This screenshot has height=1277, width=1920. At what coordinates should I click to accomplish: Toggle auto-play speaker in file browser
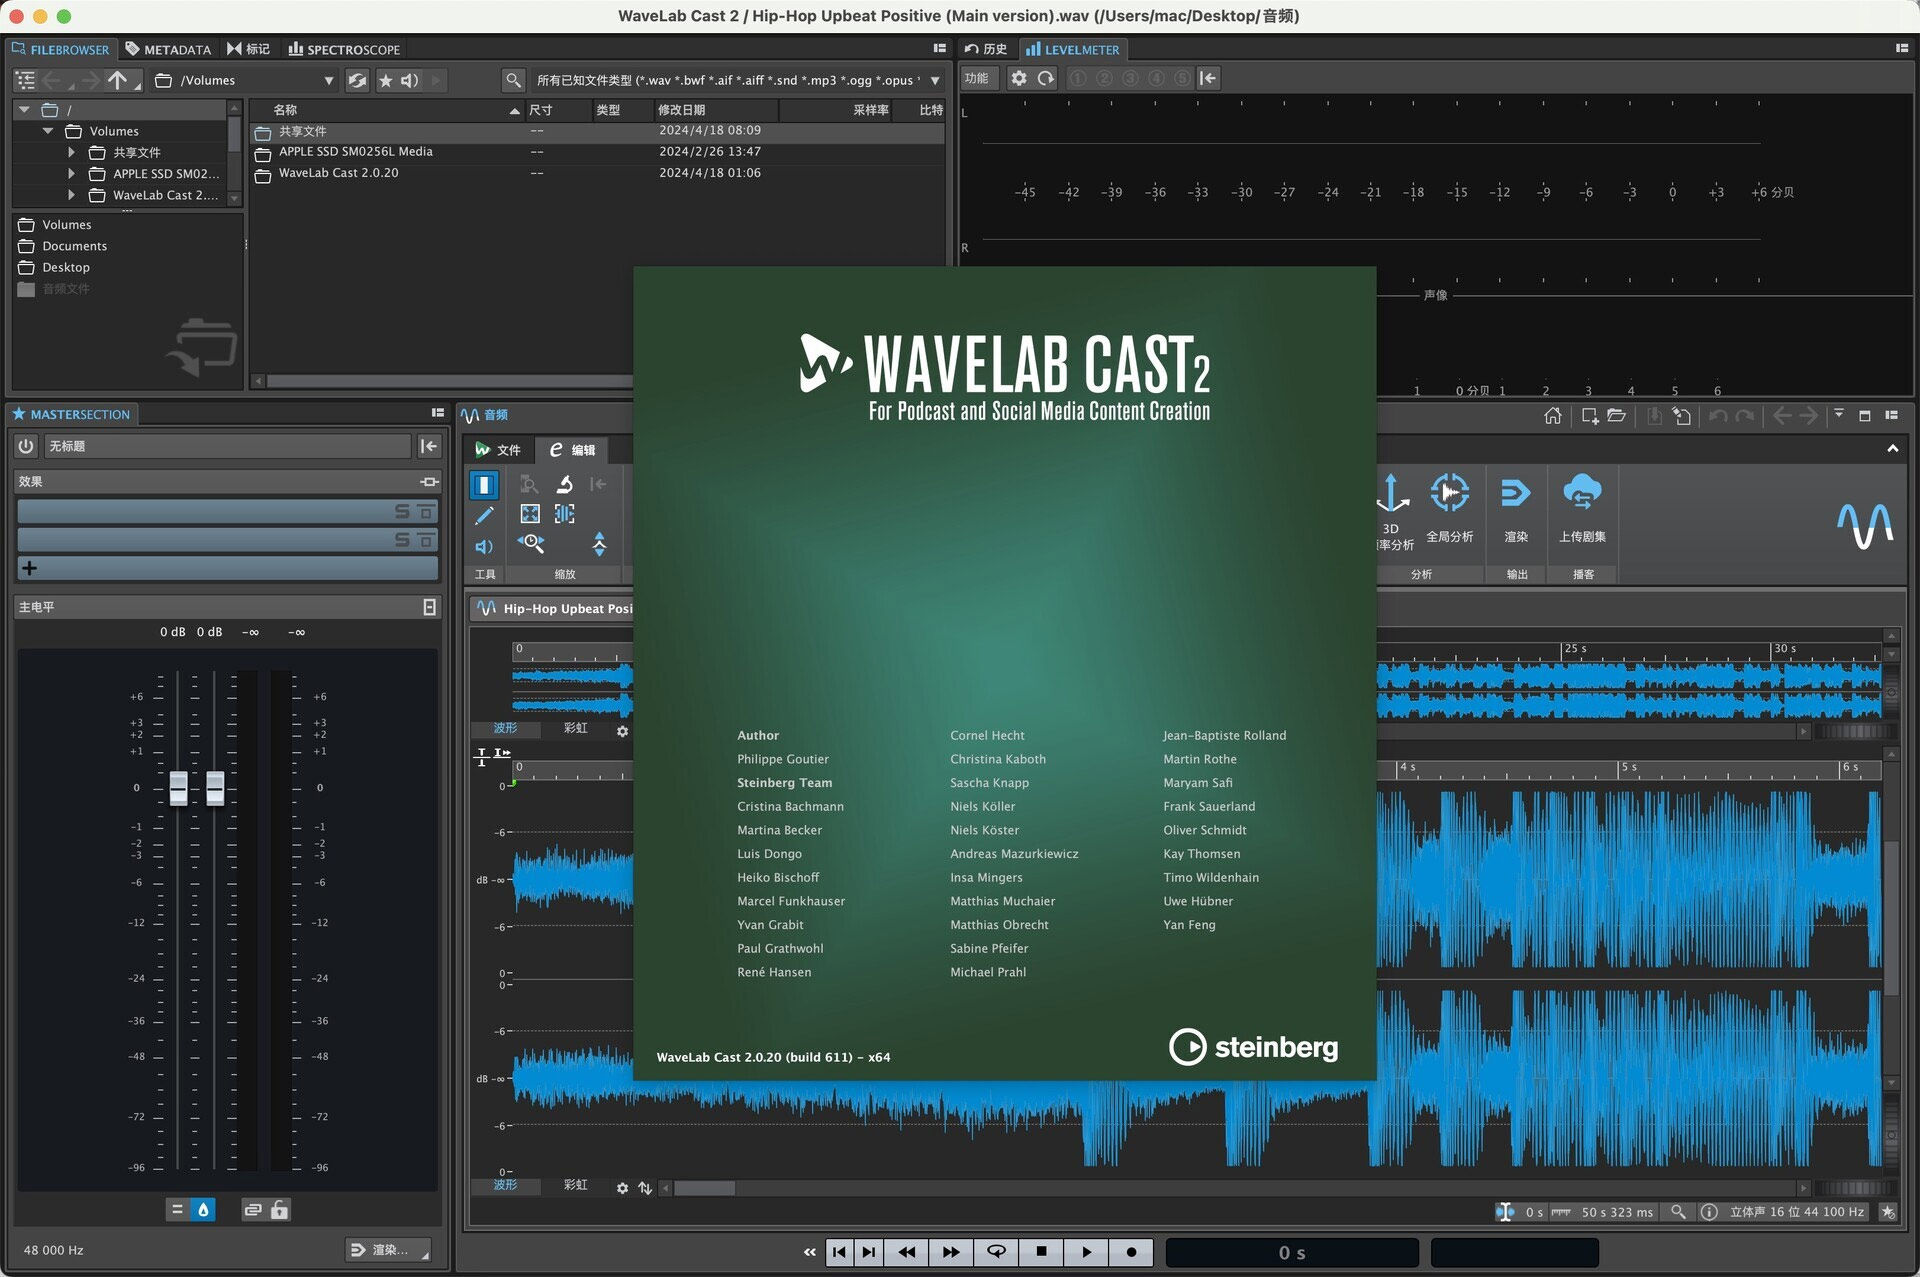410,80
